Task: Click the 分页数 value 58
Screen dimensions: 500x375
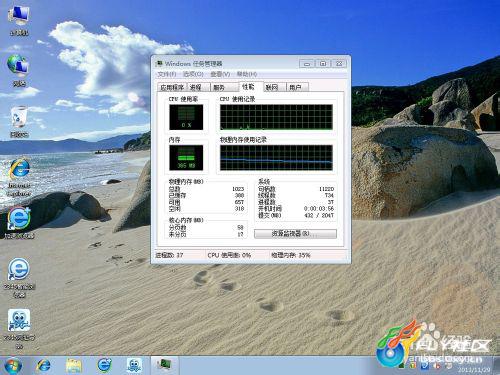Action: pos(240,227)
